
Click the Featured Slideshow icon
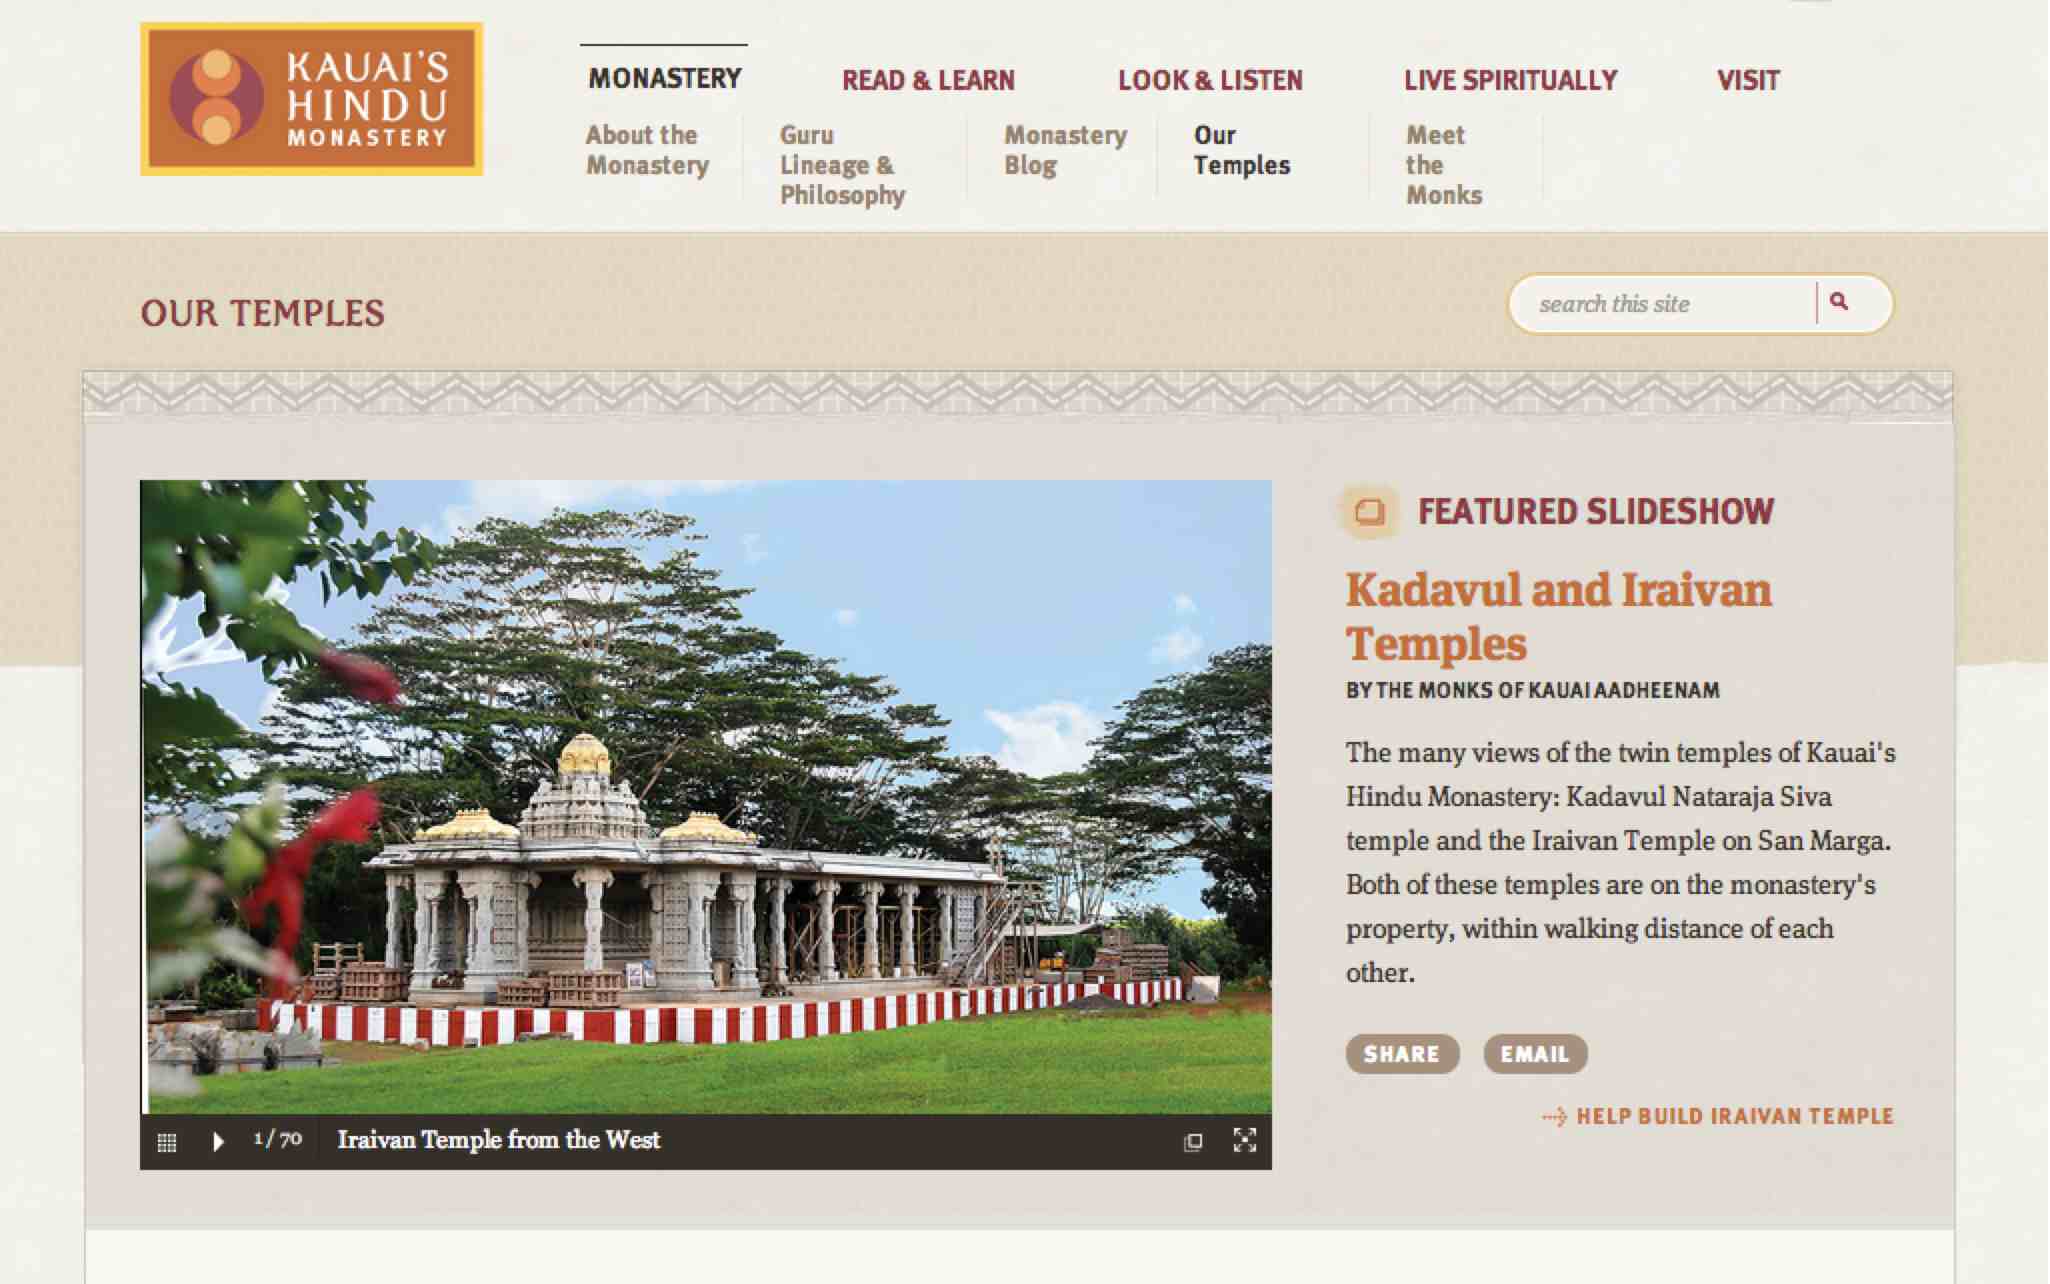point(1369,512)
